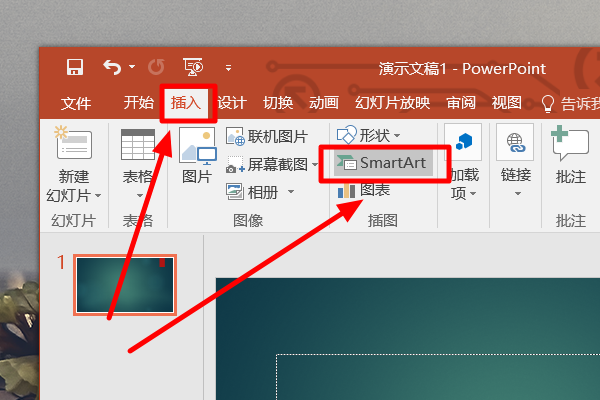Switch to the 设计 tab
The image size is (600, 400).
[232, 103]
